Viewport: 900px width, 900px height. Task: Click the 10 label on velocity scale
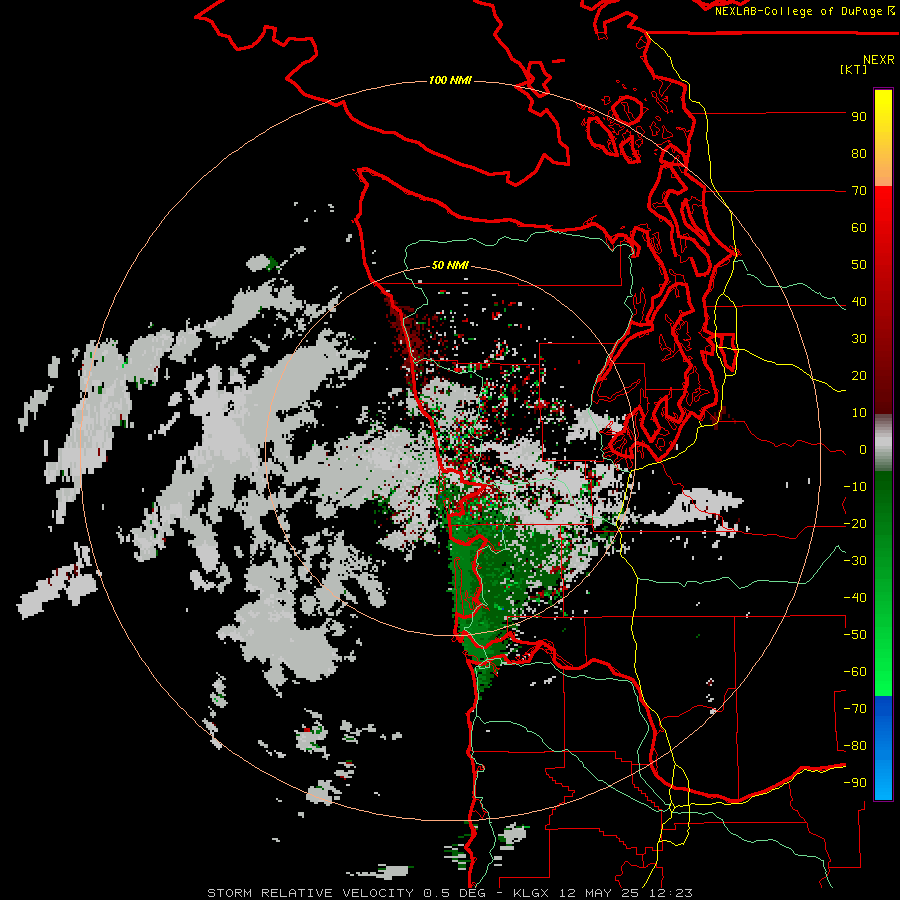[x=859, y=413]
